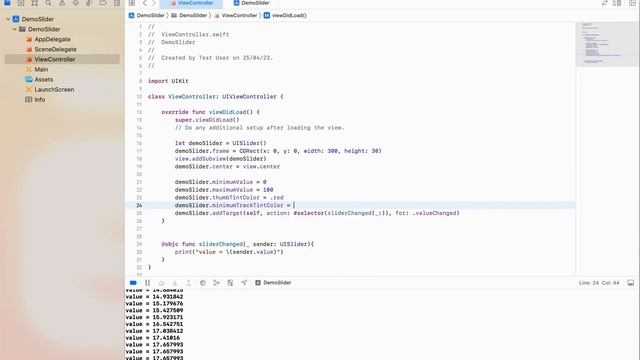
Task: Click the code review arrows icon
Action: tap(604, 3)
